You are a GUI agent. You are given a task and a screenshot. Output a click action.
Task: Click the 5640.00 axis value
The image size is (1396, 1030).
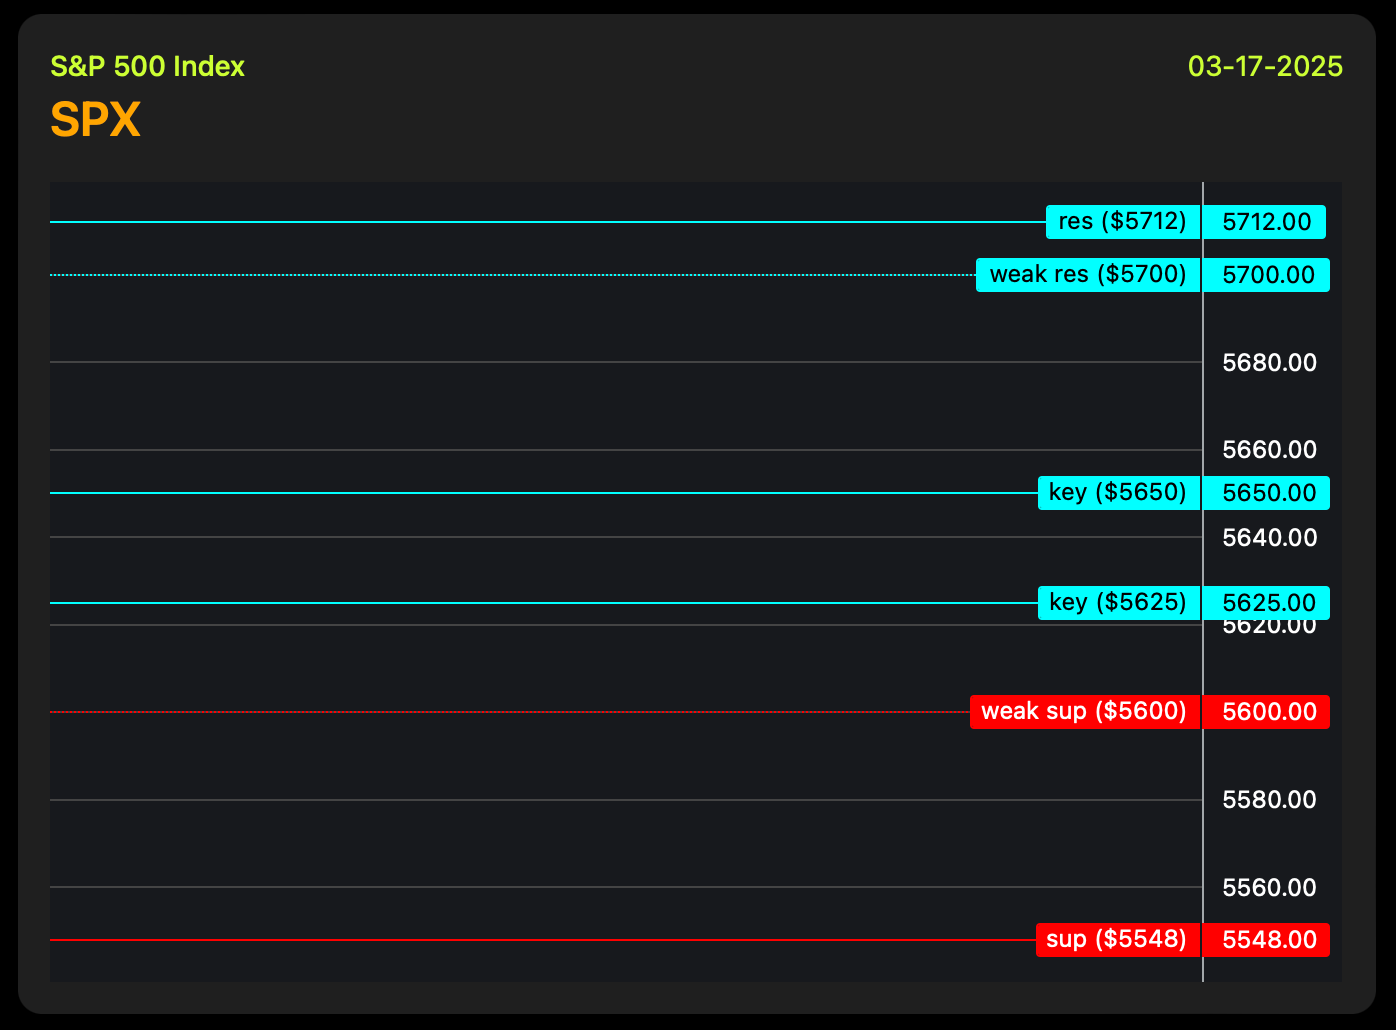tap(1270, 538)
